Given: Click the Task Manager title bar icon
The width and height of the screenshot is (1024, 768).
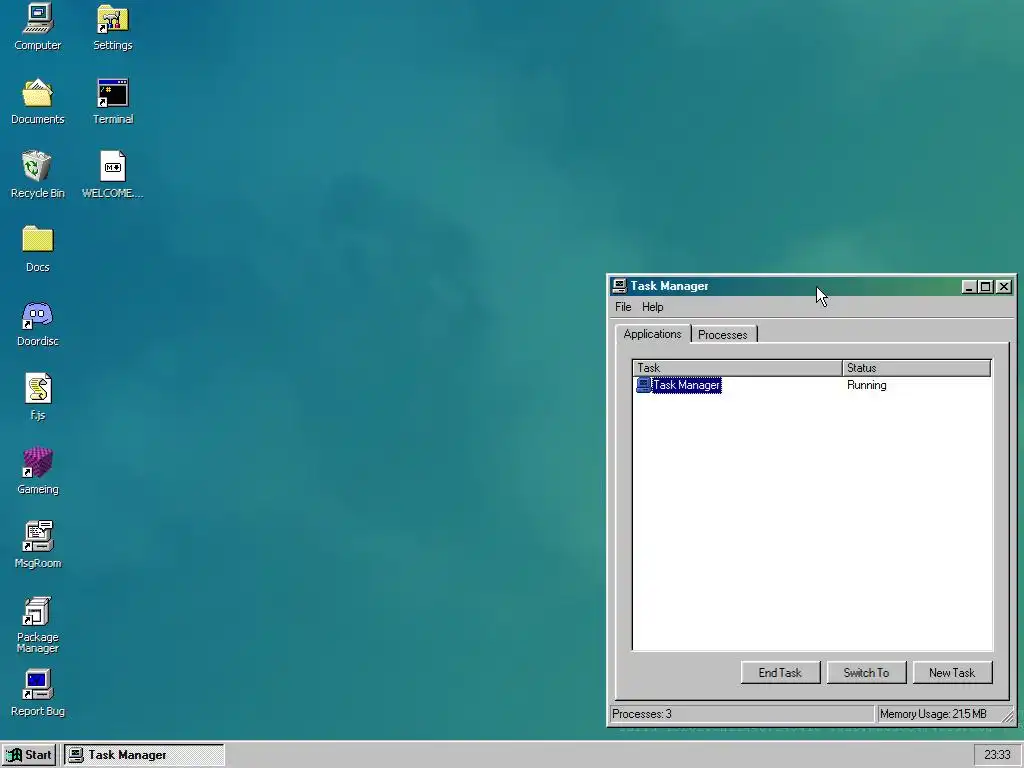Looking at the screenshot, I should 619,286.
